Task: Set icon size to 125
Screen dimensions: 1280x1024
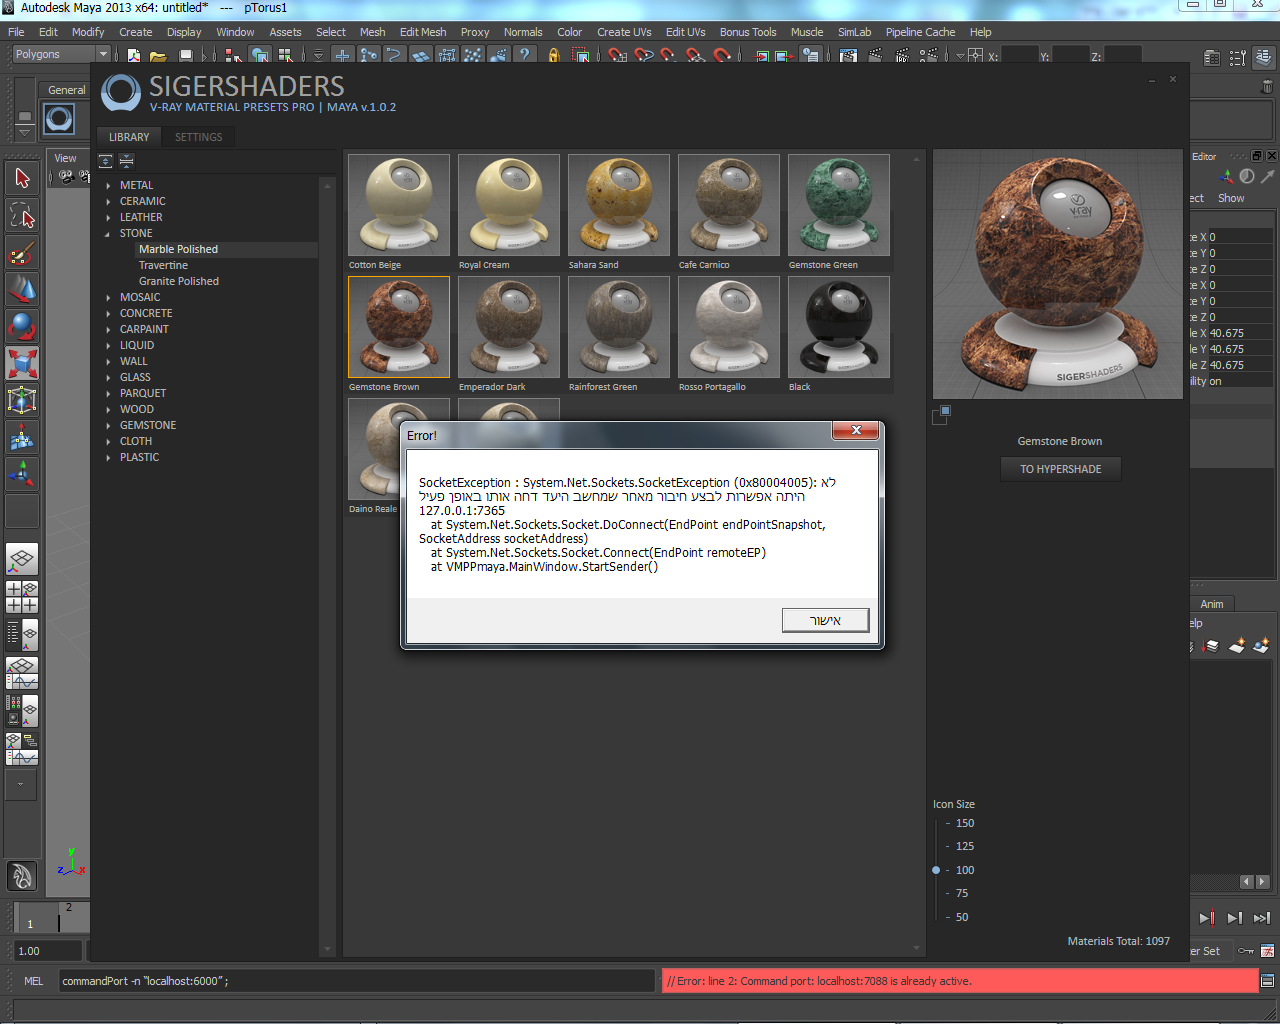Action: (x=964, y=847)
